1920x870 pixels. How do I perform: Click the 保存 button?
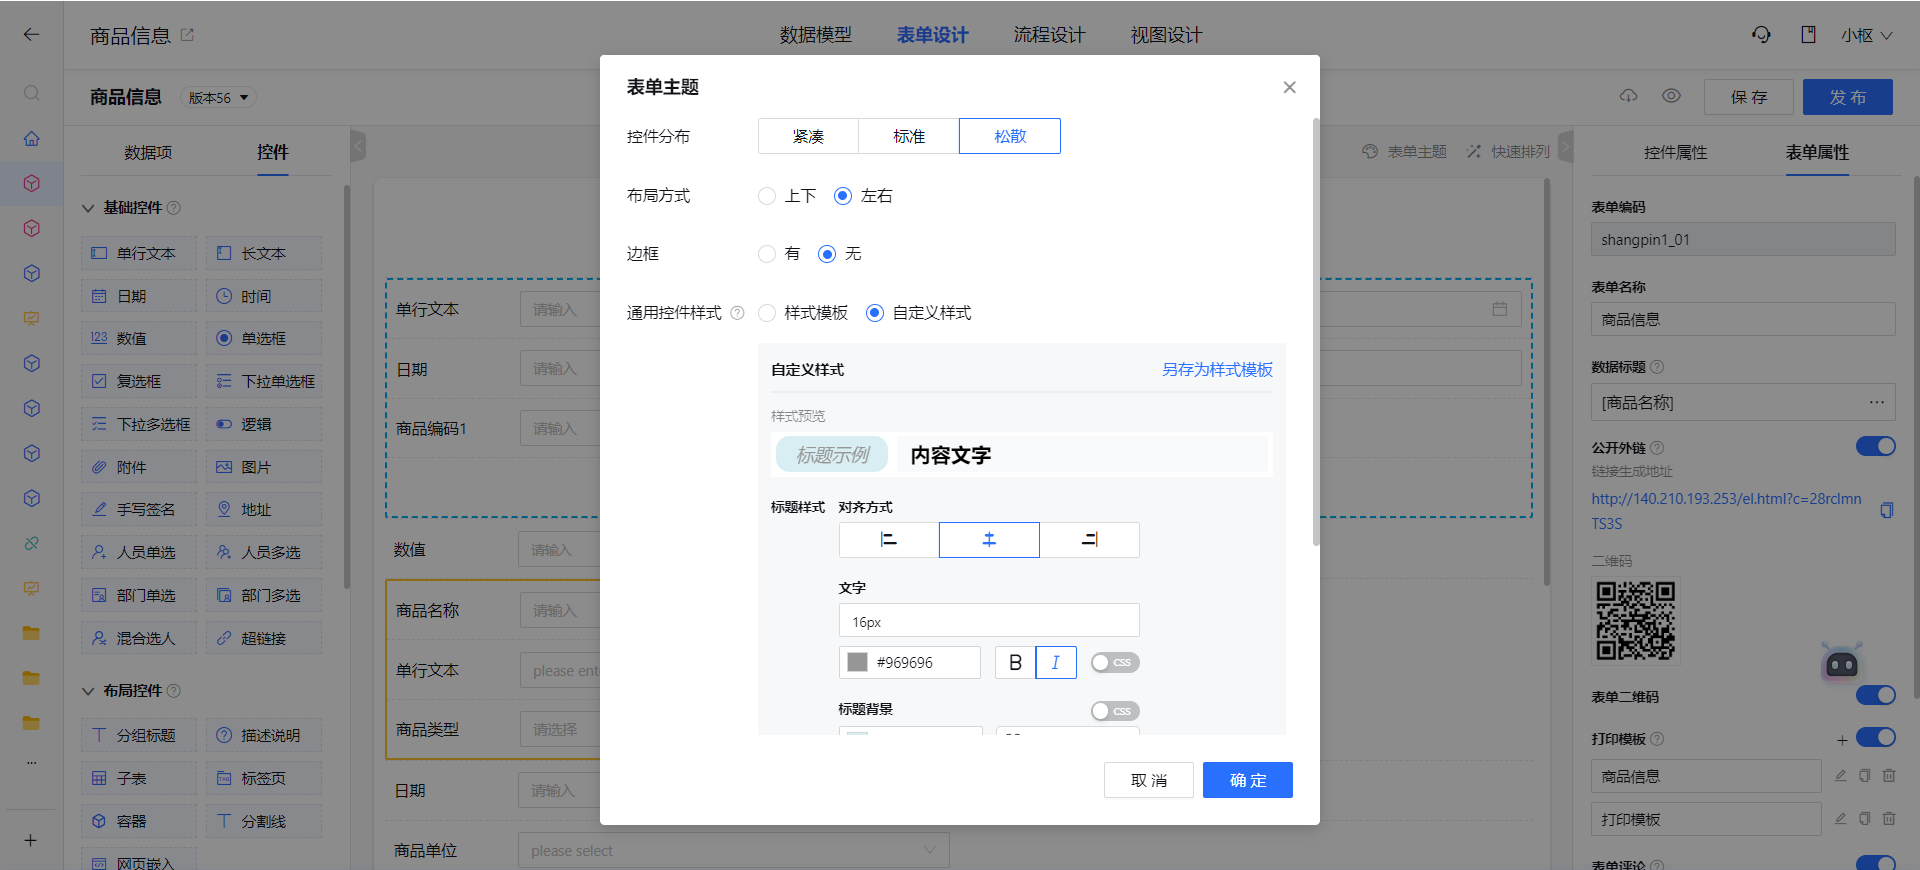1749,97
